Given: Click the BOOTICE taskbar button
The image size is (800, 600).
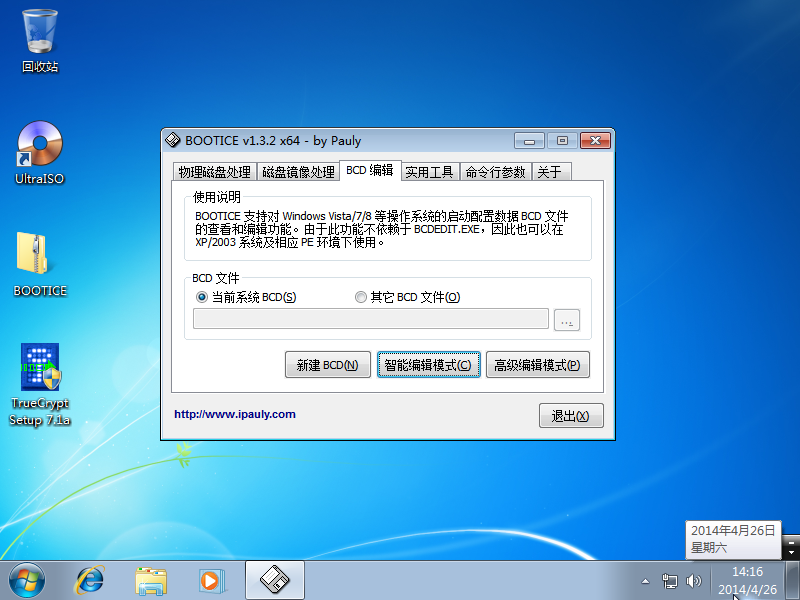Looking at the screenshot, I should (x=275, y=580).
